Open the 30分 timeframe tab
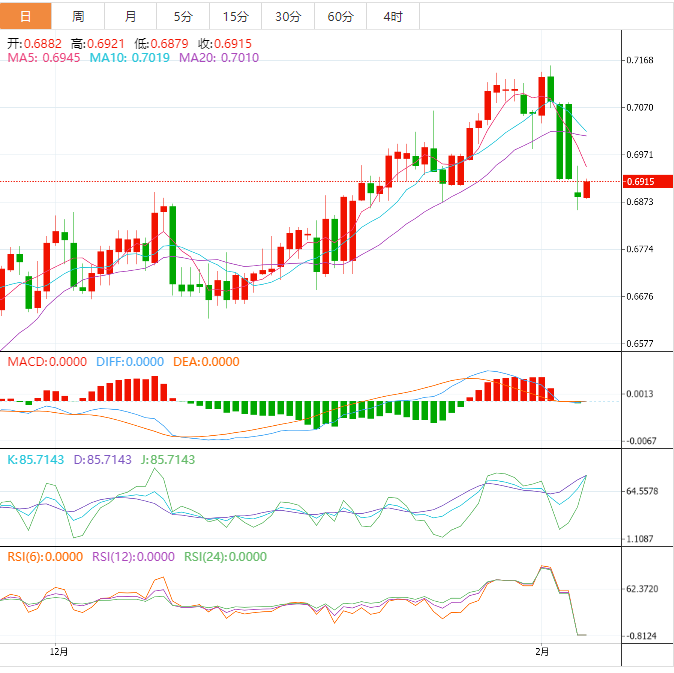Image resolution: width=674 pixels, height=673 pixels. tap(288, 16)
